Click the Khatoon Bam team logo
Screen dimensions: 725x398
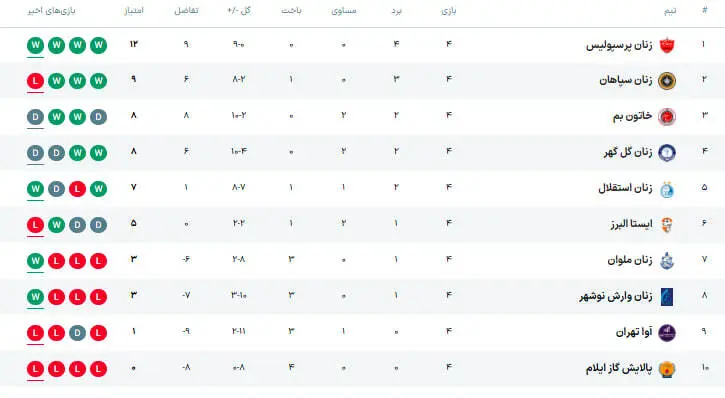(x=667, y=116)
